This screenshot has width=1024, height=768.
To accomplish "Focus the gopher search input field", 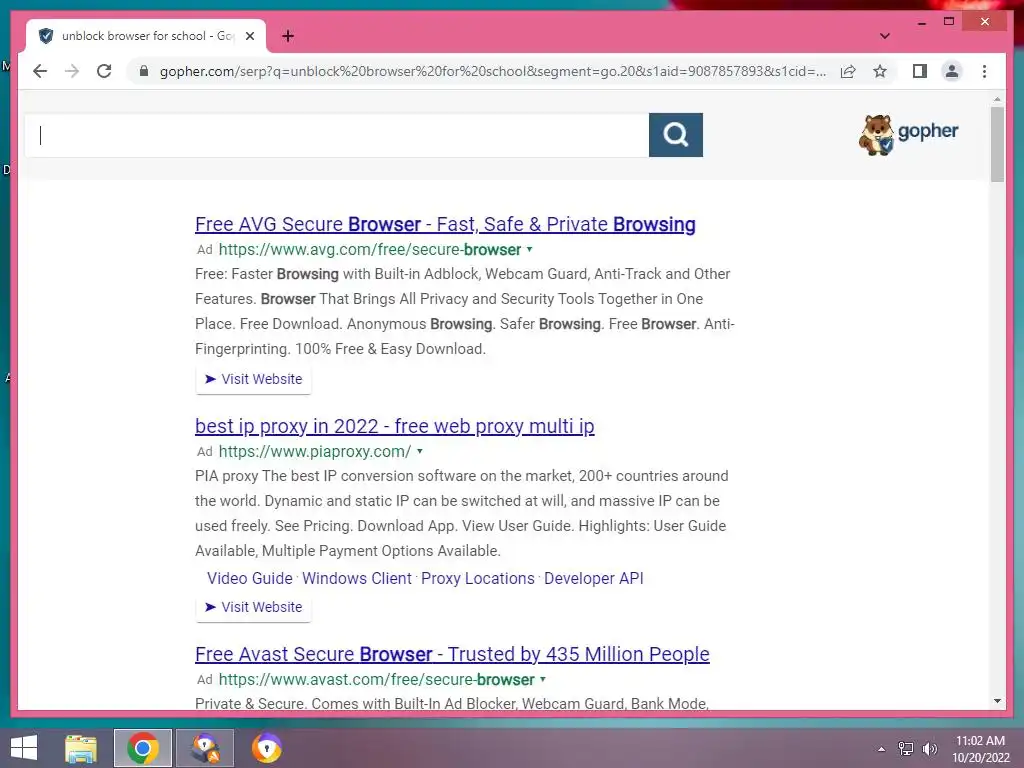I will tap(337, 135).
